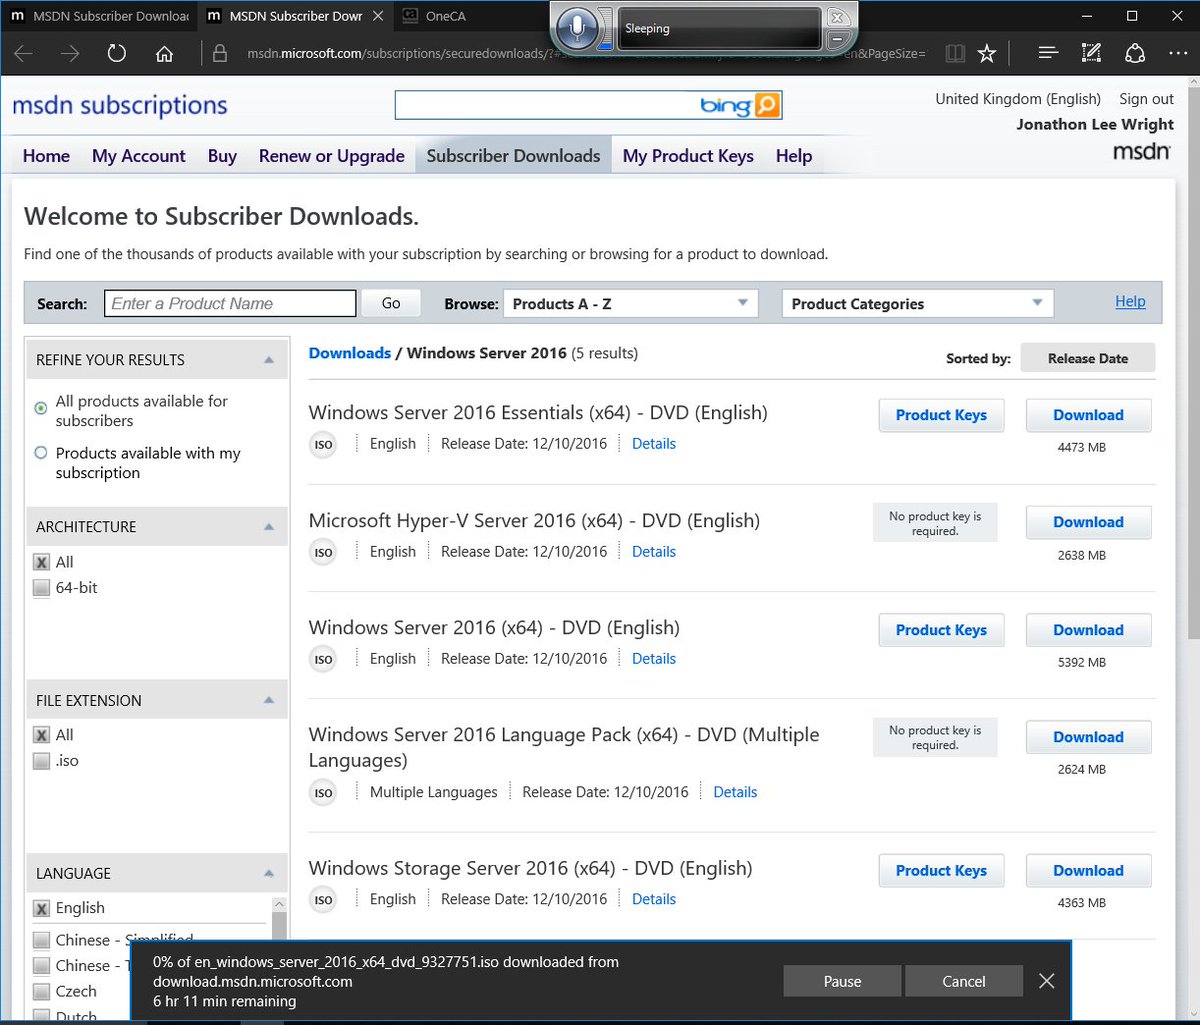The height and width of the screenshot is (1025, 1200).
Task: Reload the page with the refresh icon
Action: click(117, 54)
